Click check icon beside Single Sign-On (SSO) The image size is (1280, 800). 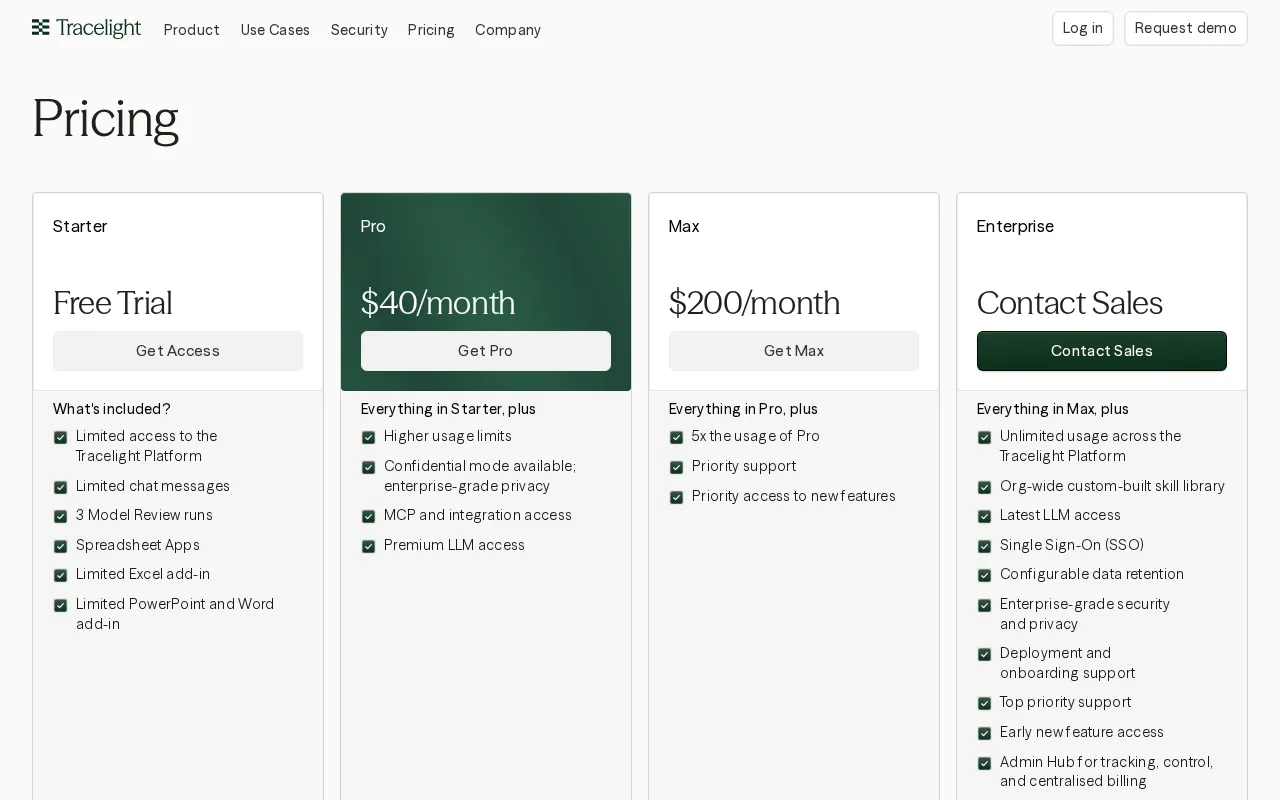pyautogui.click(x=984, y=546)
